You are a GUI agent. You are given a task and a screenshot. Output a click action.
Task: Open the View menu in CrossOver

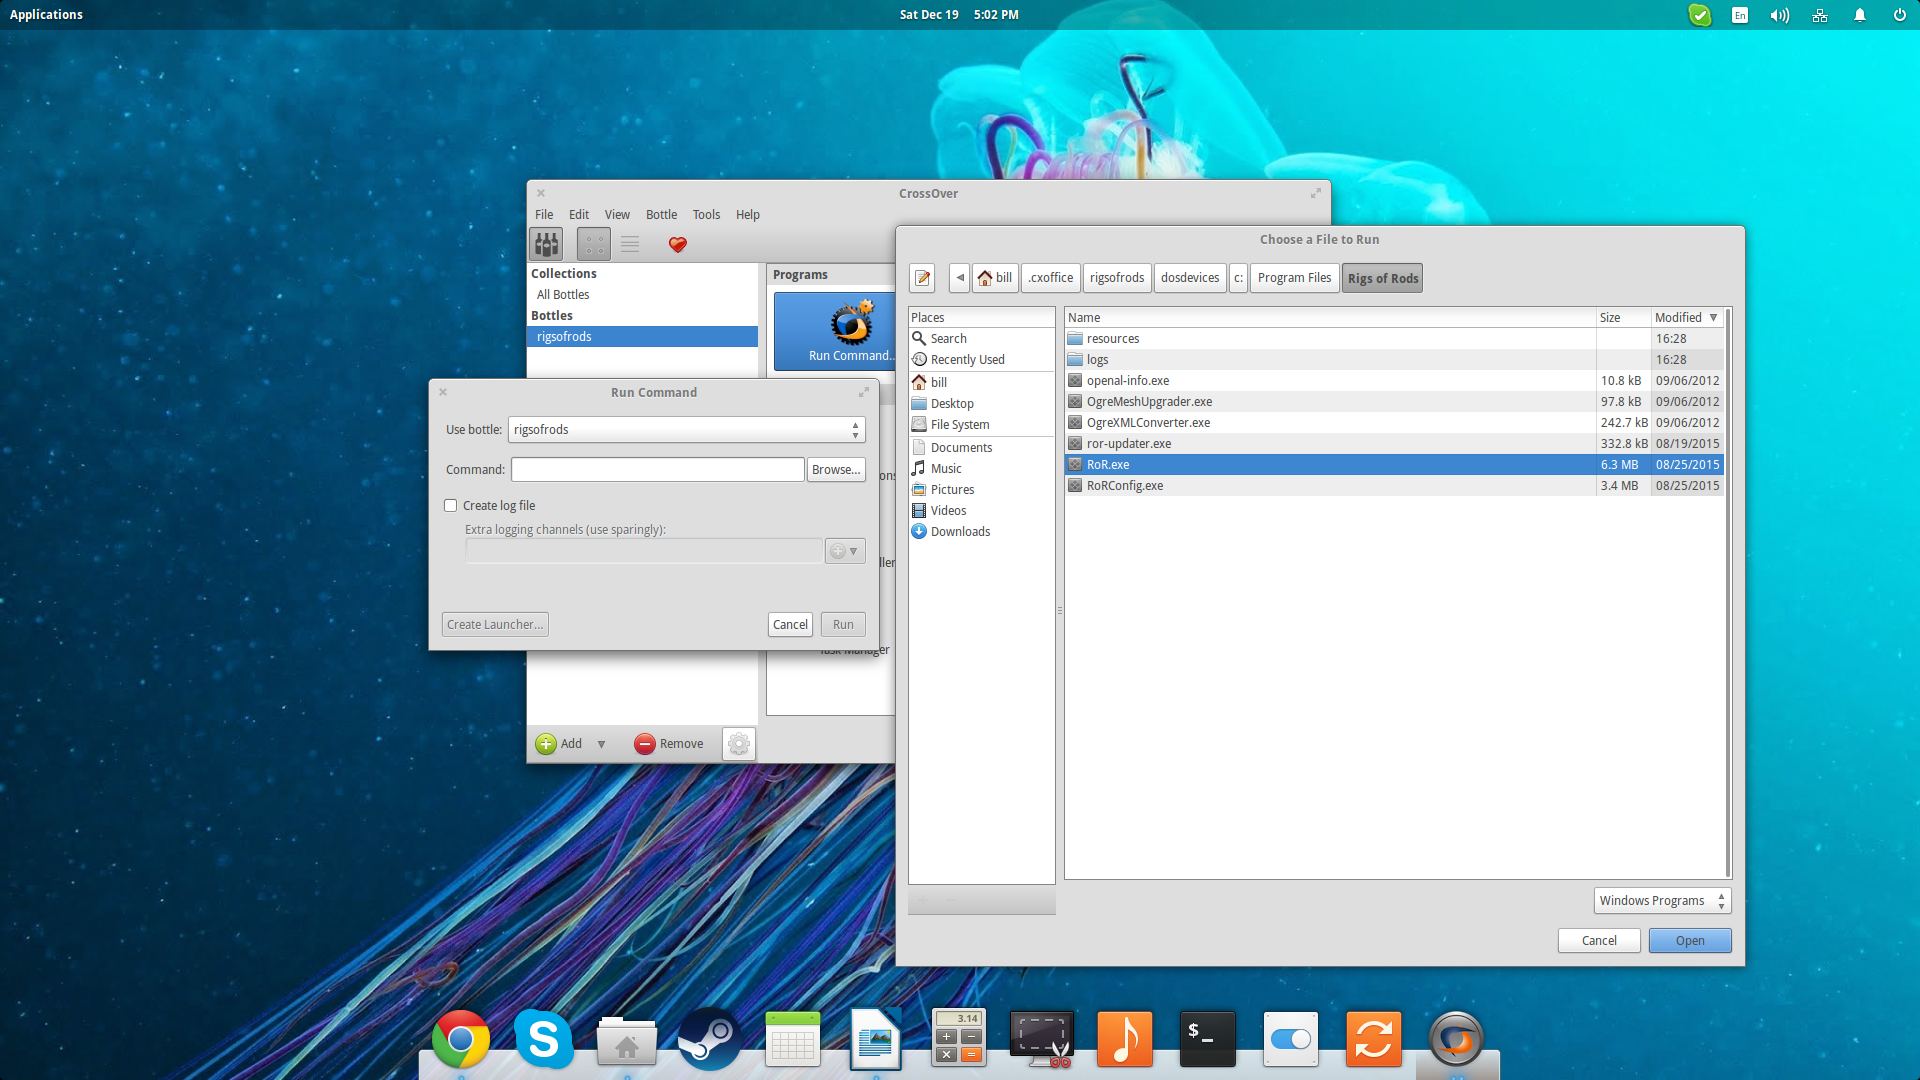pos(617,214)
